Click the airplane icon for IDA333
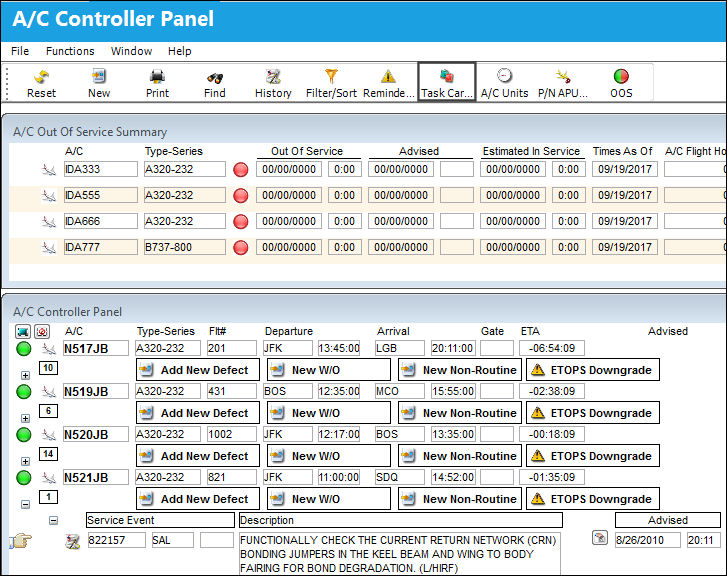Screen dimensions: 727x576 49,169
